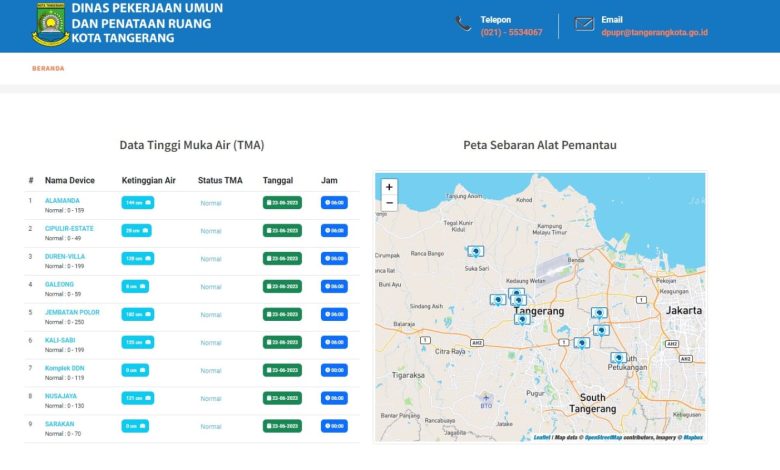
Task: Open the NUSAJAYA device link
Action: coord(61,396)
